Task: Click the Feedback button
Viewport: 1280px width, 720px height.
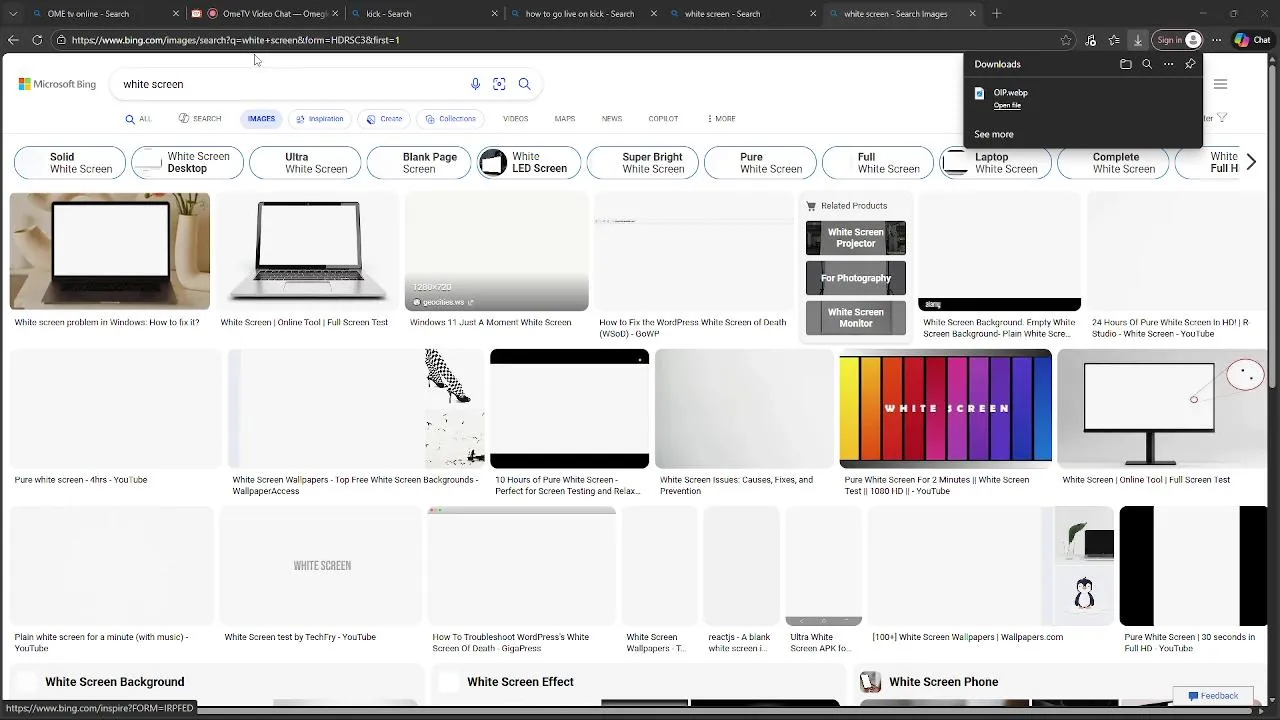Action: [1213, 696]
